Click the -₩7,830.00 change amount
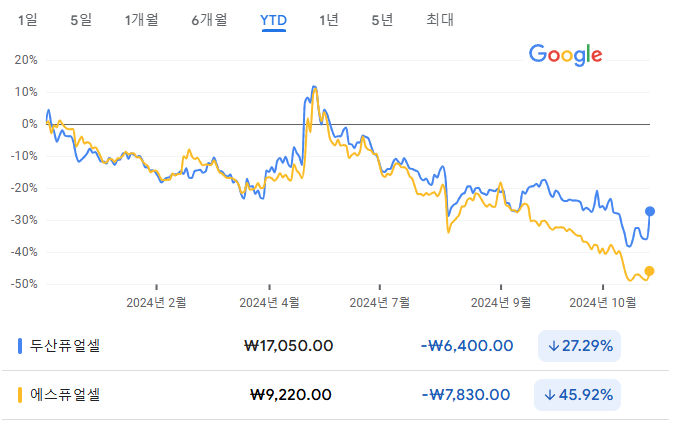This screenshot has width=678, height=429. click(466, 395)
